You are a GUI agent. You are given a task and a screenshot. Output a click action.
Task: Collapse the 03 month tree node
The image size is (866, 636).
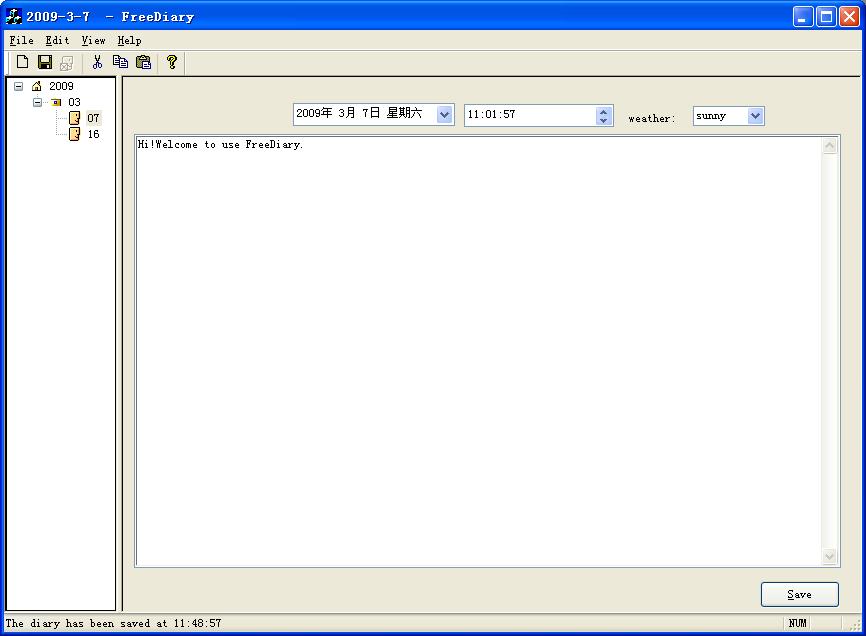38,102
